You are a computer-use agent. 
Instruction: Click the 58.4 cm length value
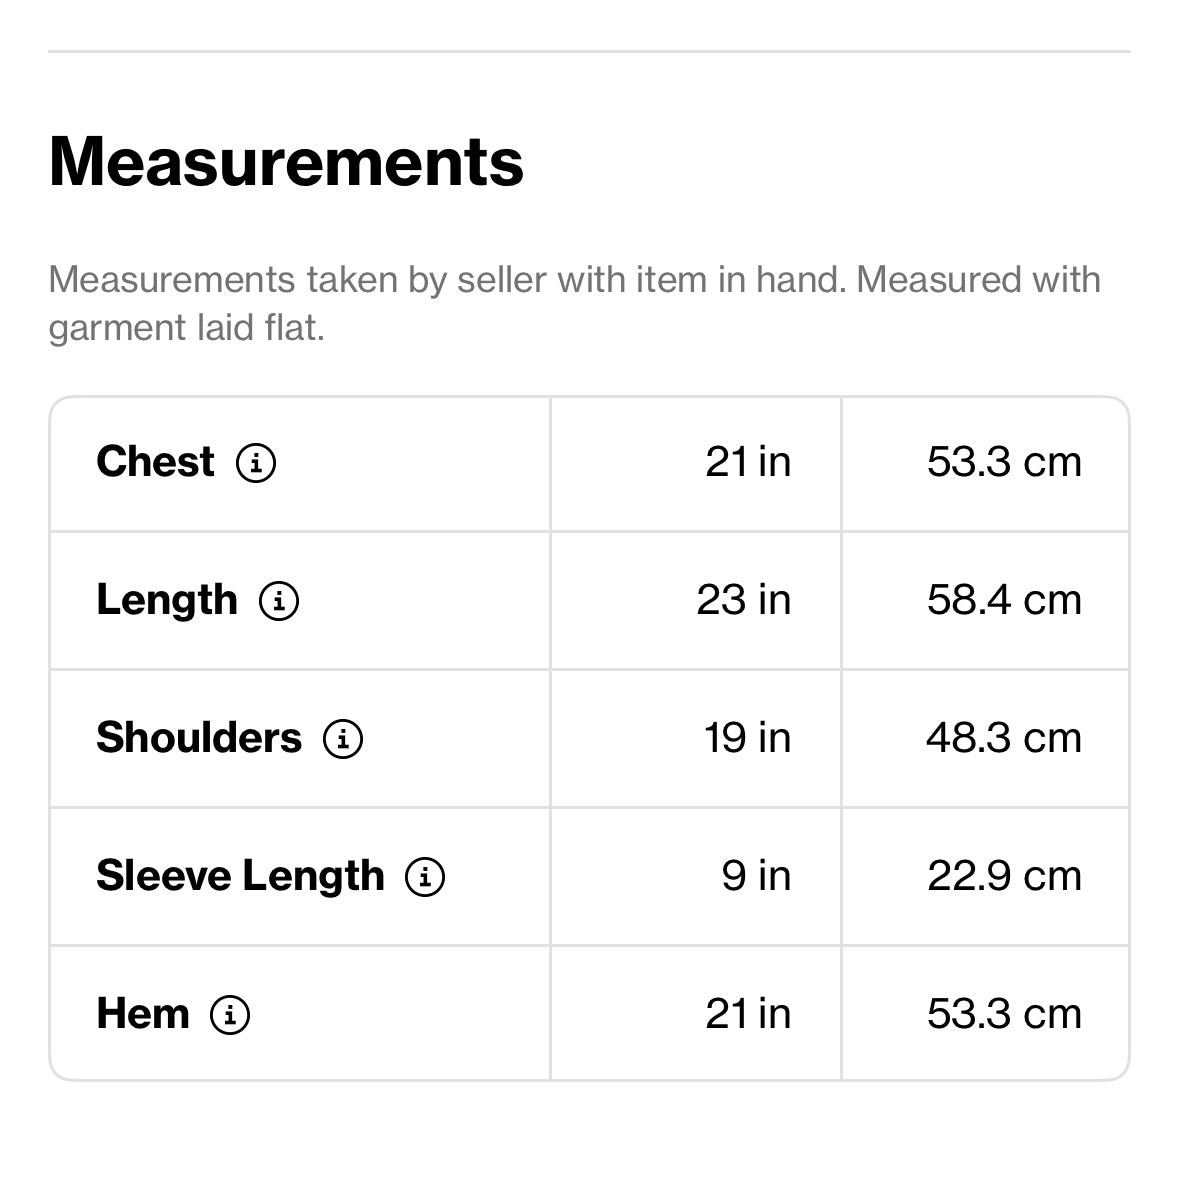tap(1004, 600)
